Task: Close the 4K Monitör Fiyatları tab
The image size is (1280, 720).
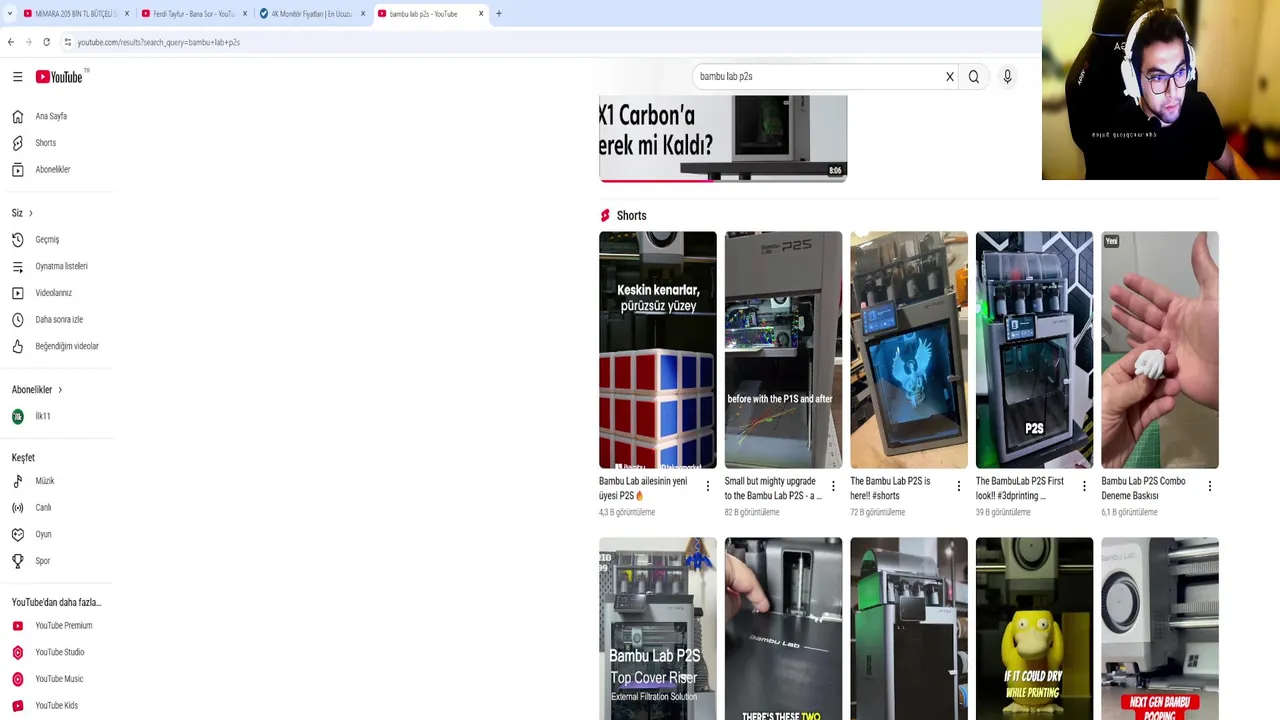Action: (x=363, y=14)
